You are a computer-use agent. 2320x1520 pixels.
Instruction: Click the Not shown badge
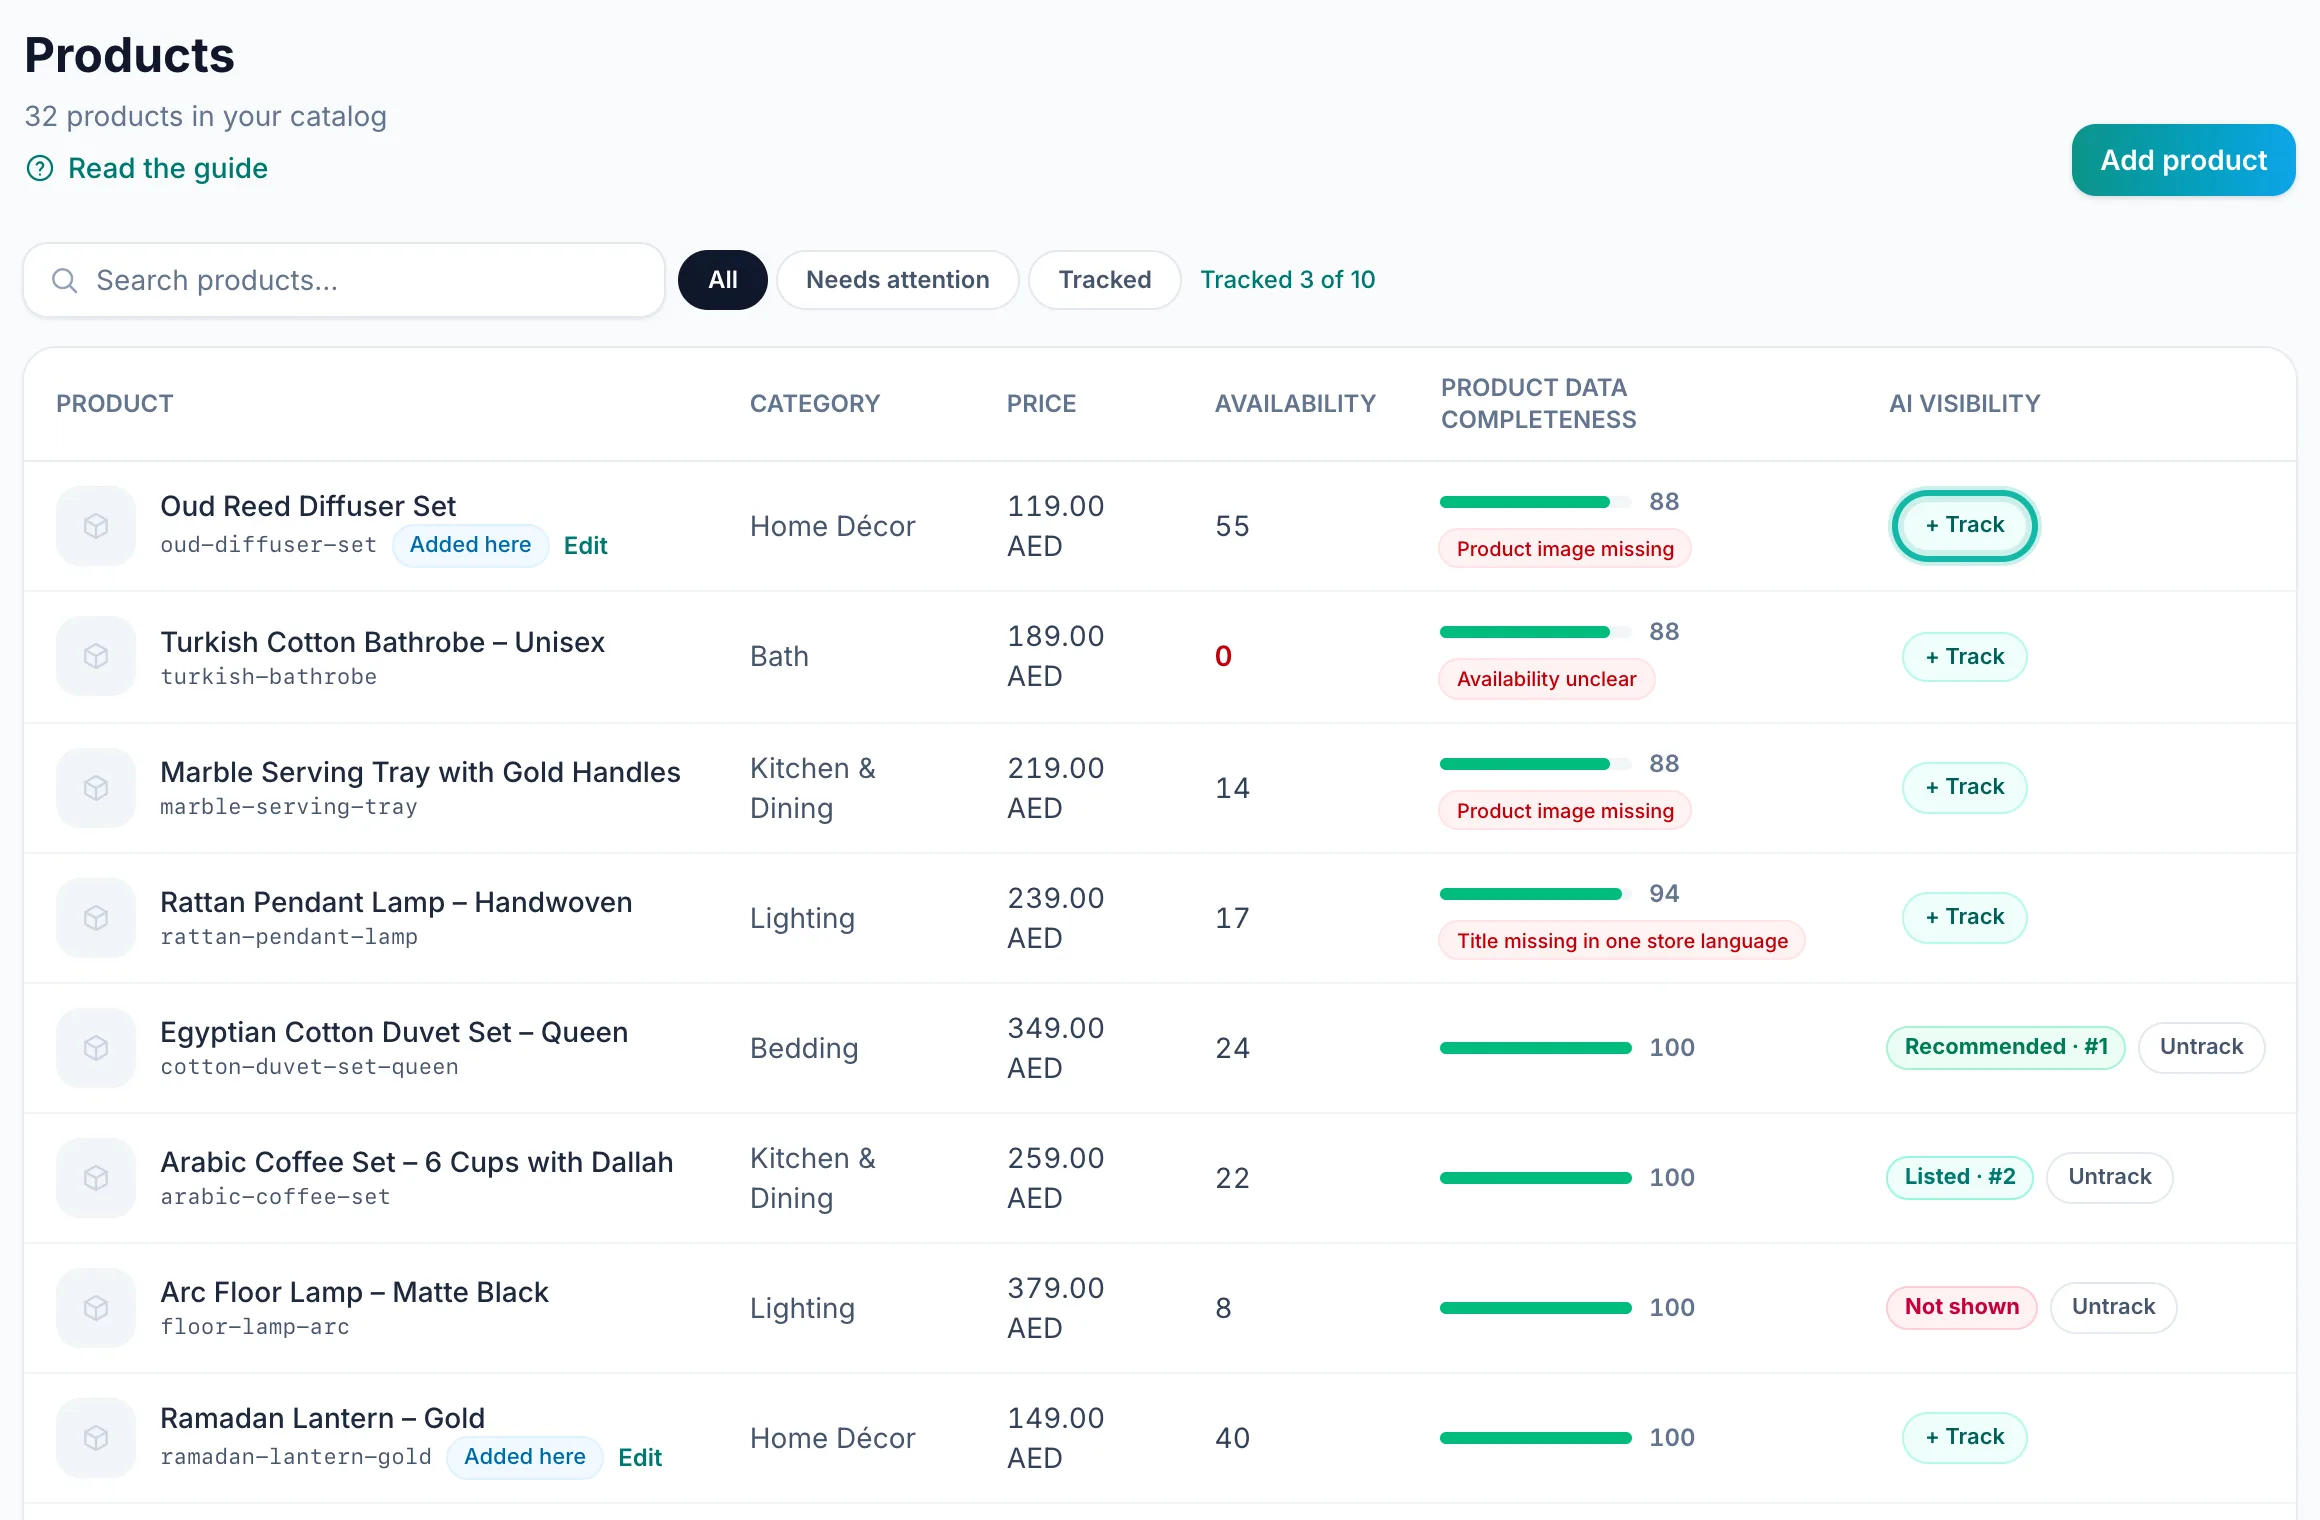click(1962, 1307)
